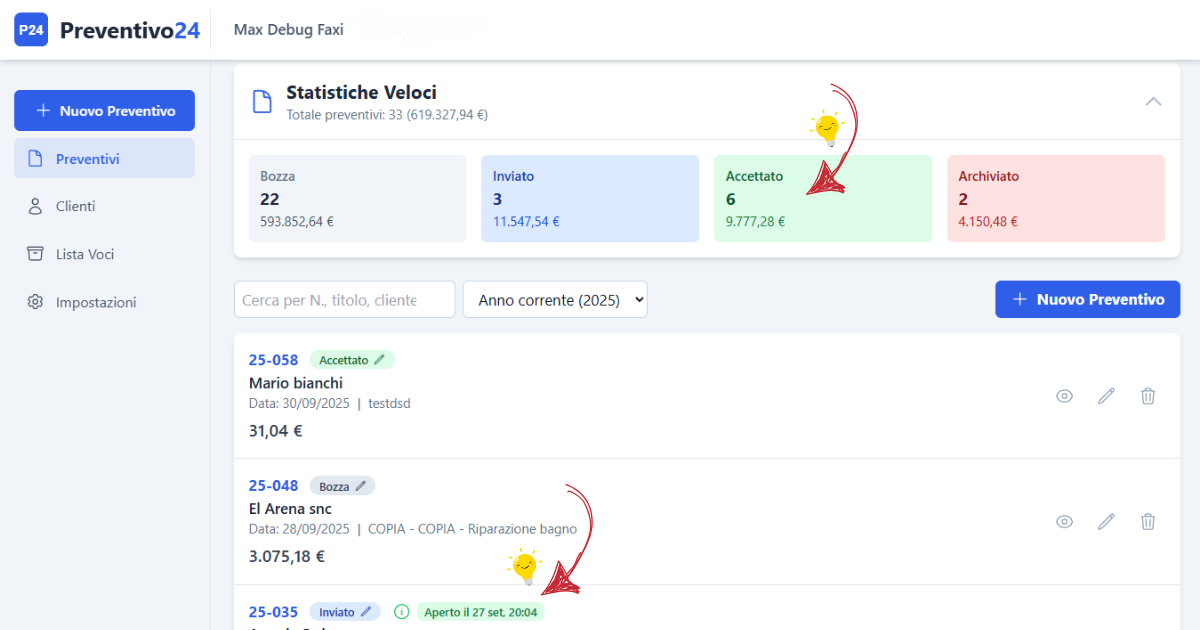
Task: Collapse the Statistiche Veloci panel
Action: (1153, 102)
